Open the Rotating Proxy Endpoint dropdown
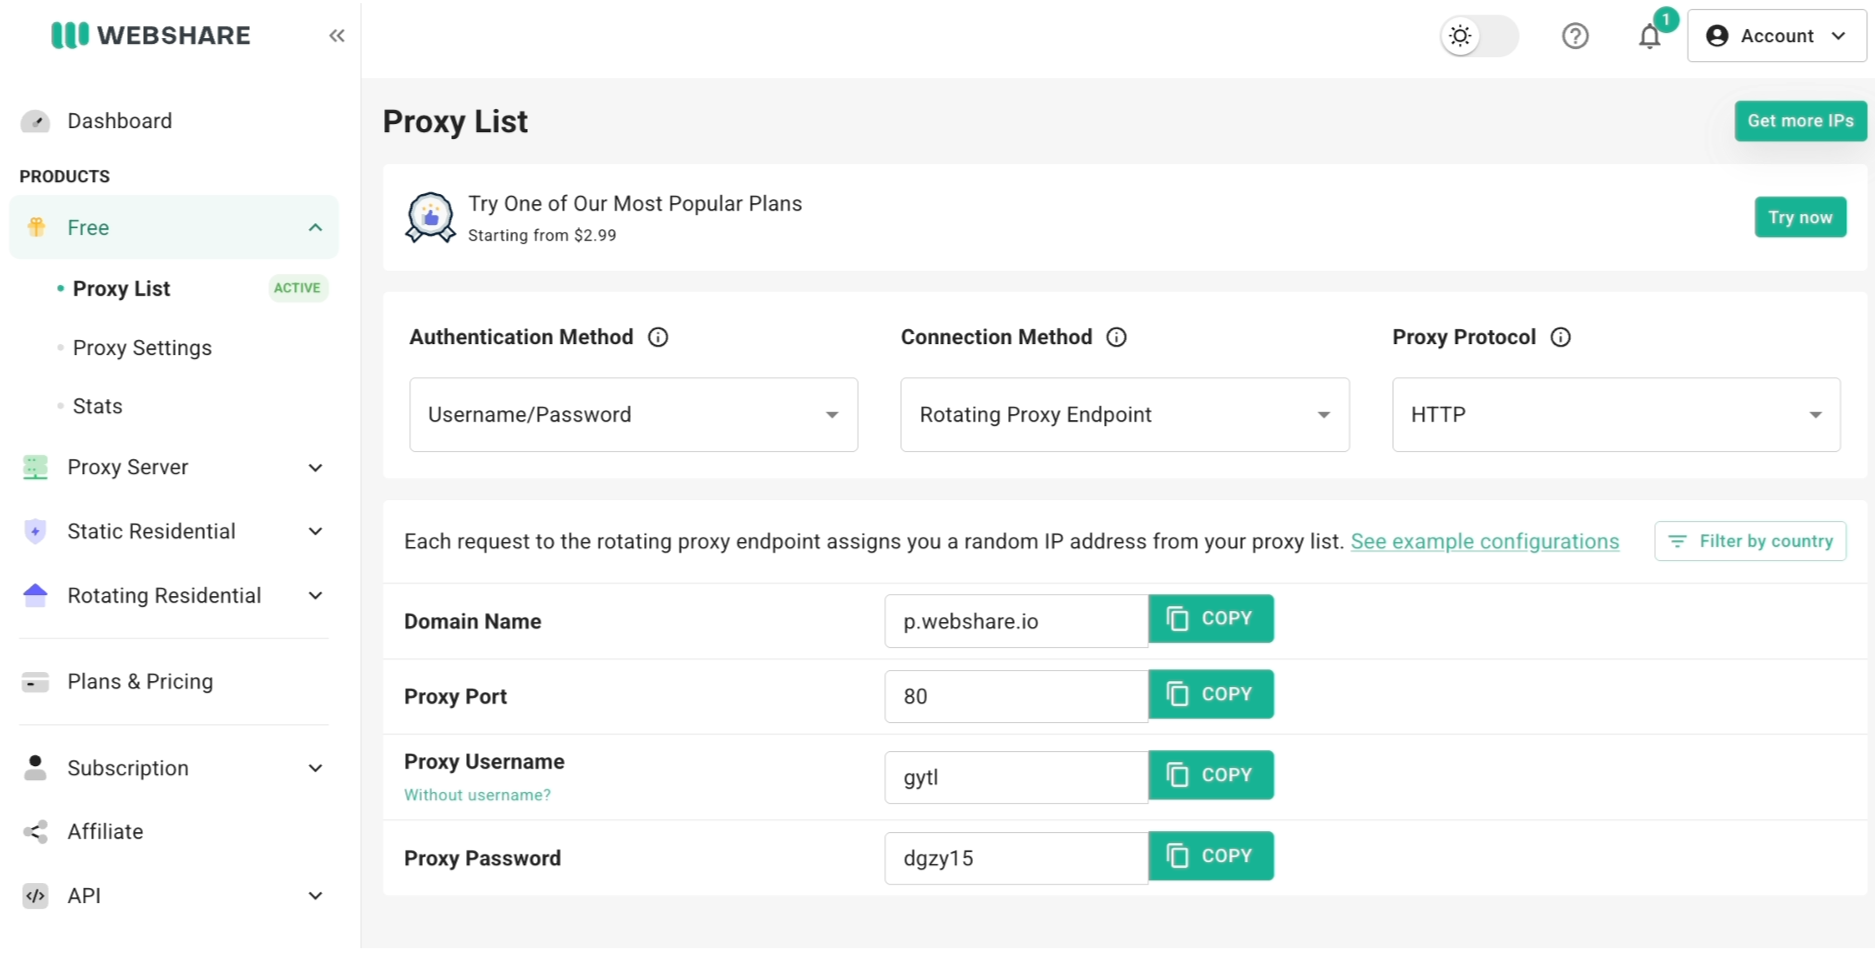 coord(1125,415)
